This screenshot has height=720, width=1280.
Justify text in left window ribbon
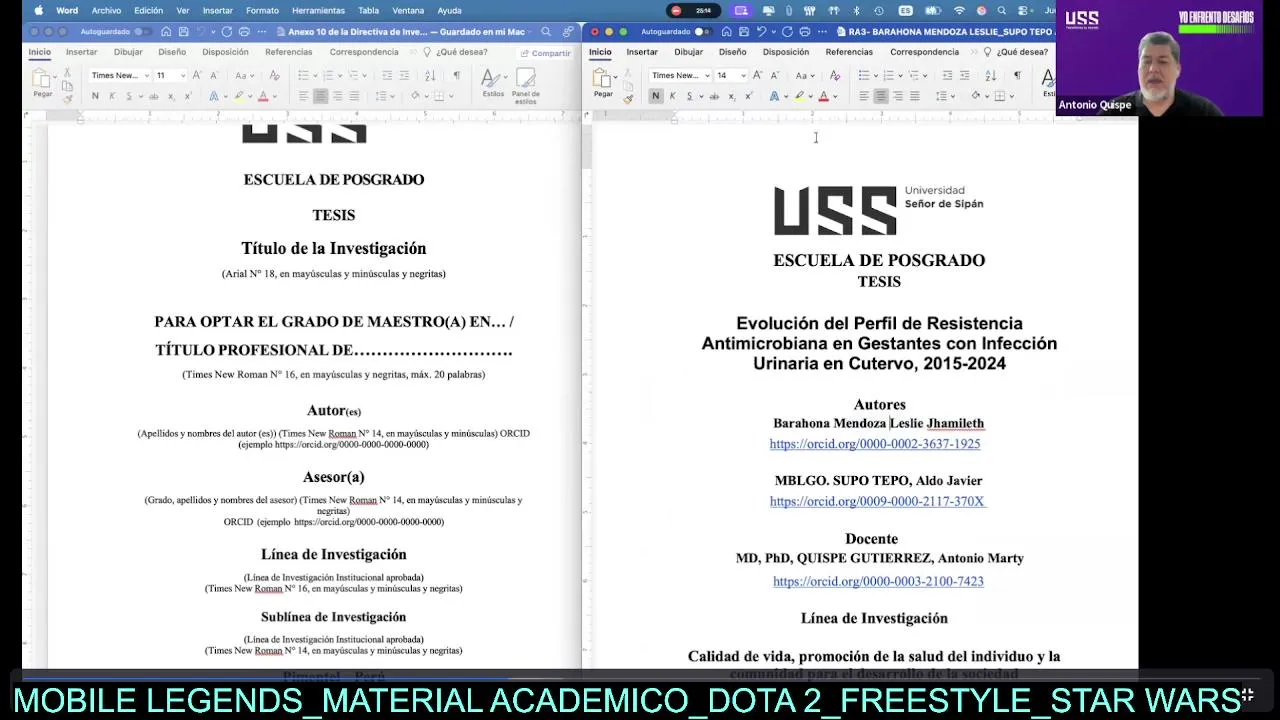pyautogui.click(x=354, y=96)
